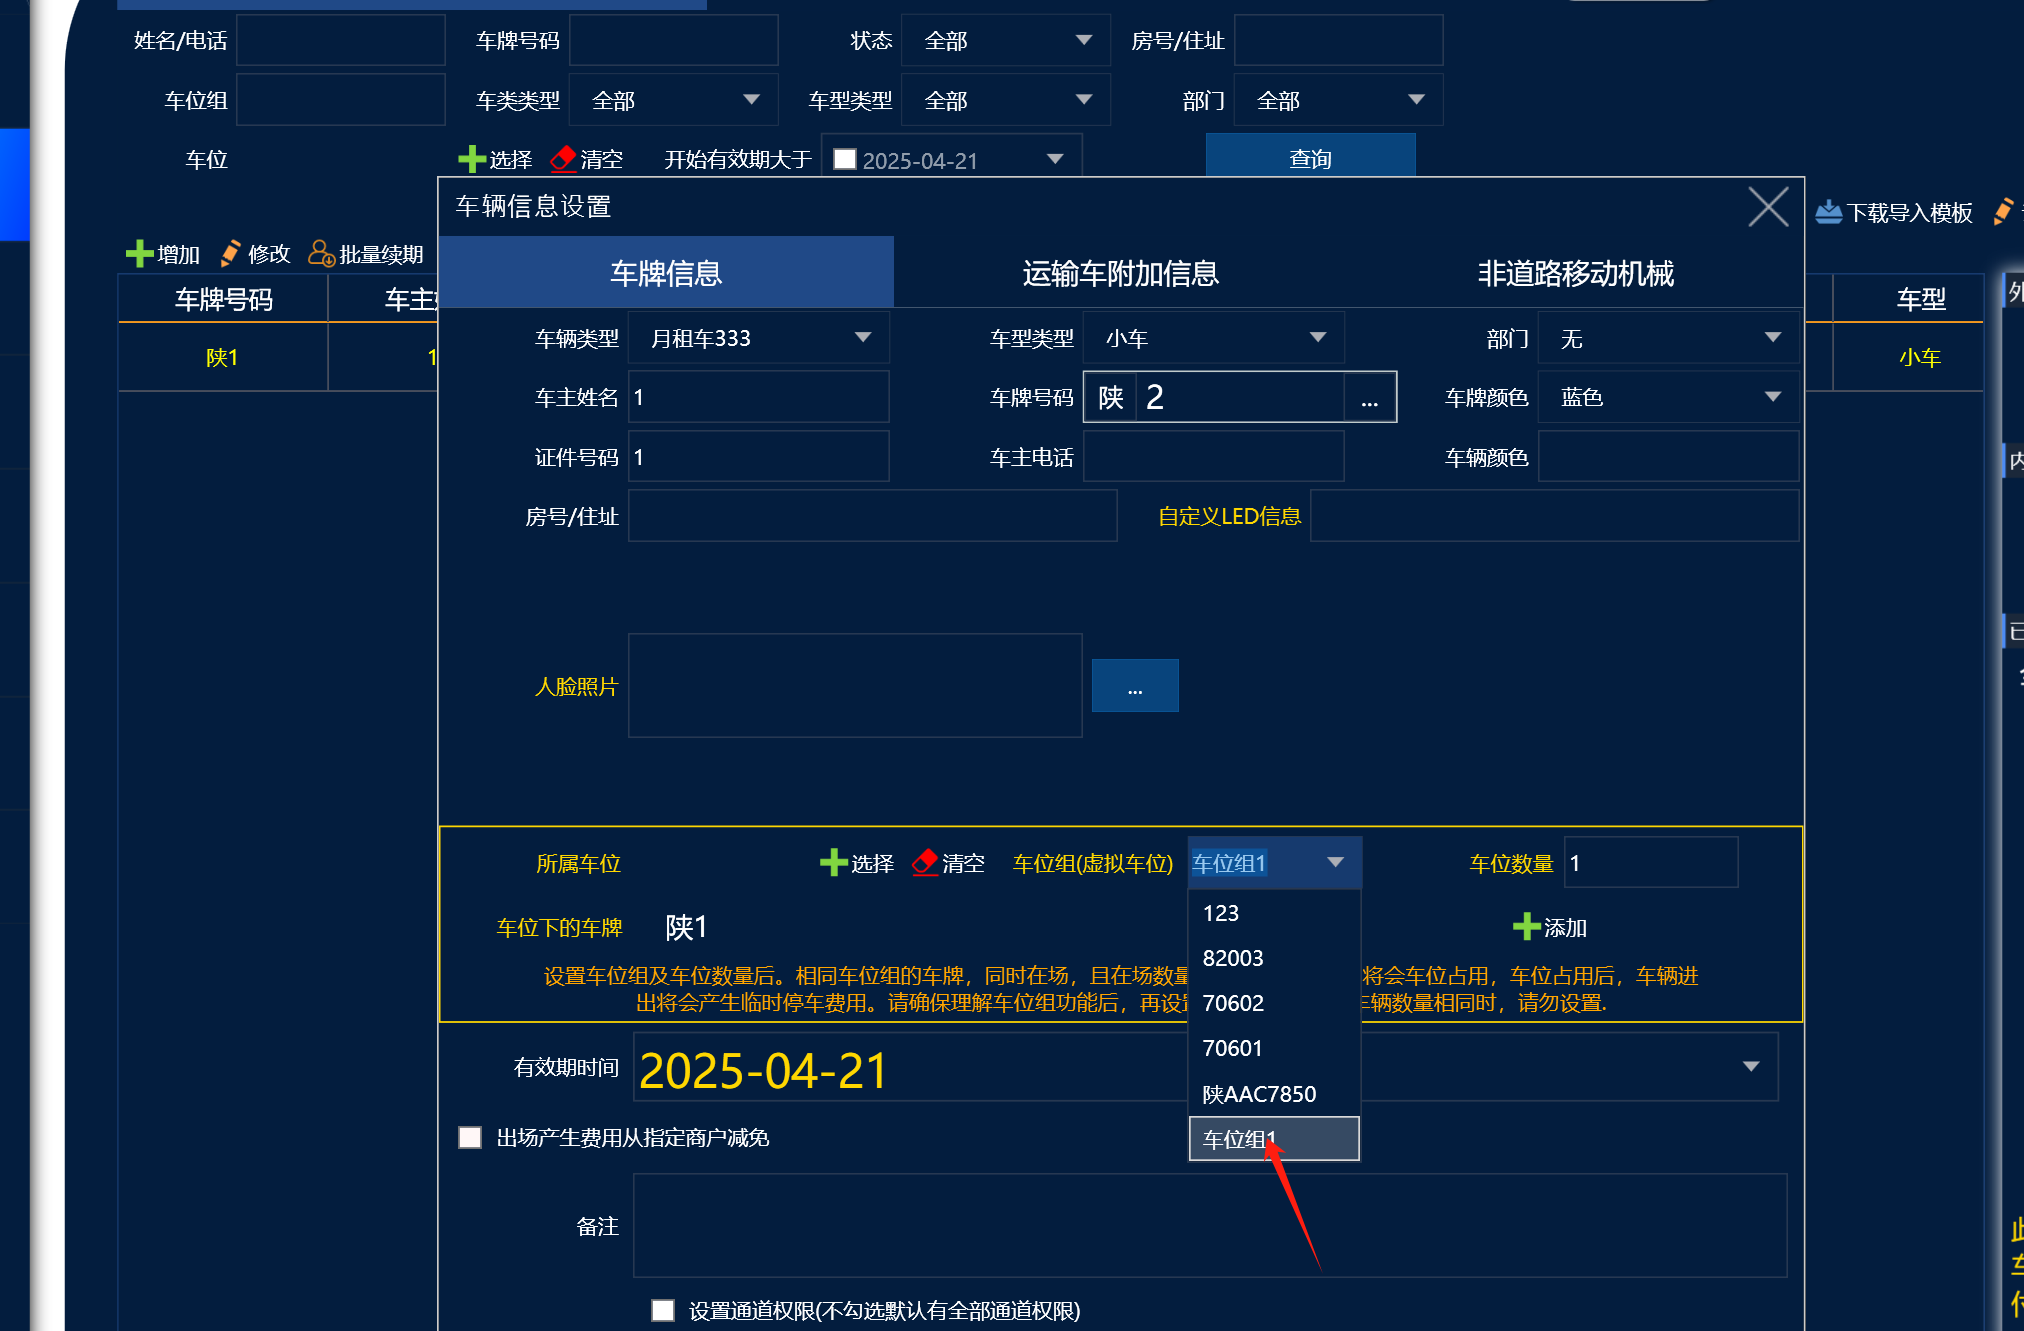This screenshot has width=2024, height=1331.
Task: Click the 车主电话 input field
Action: click(1214, 457)
